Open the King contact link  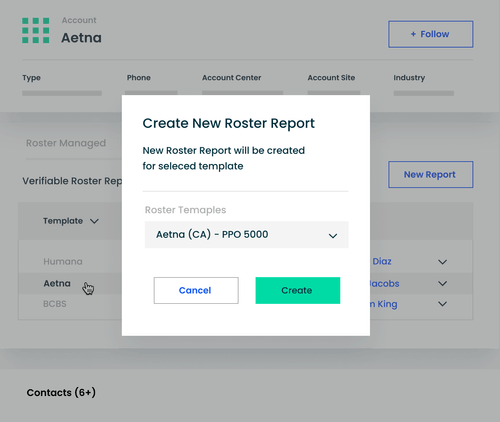(x=384, y=304)
